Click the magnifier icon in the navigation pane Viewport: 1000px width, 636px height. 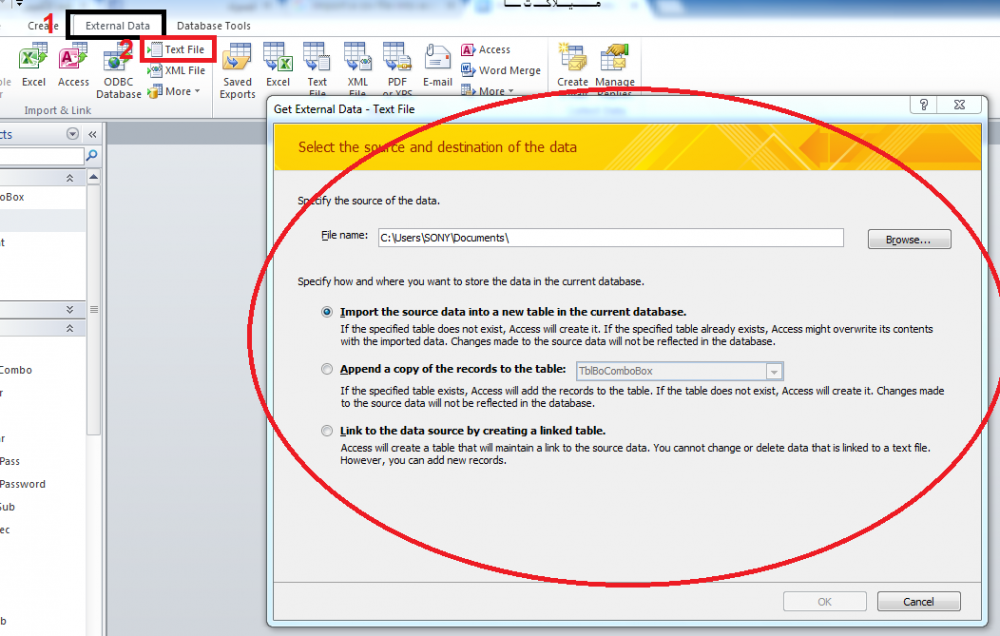92,155
